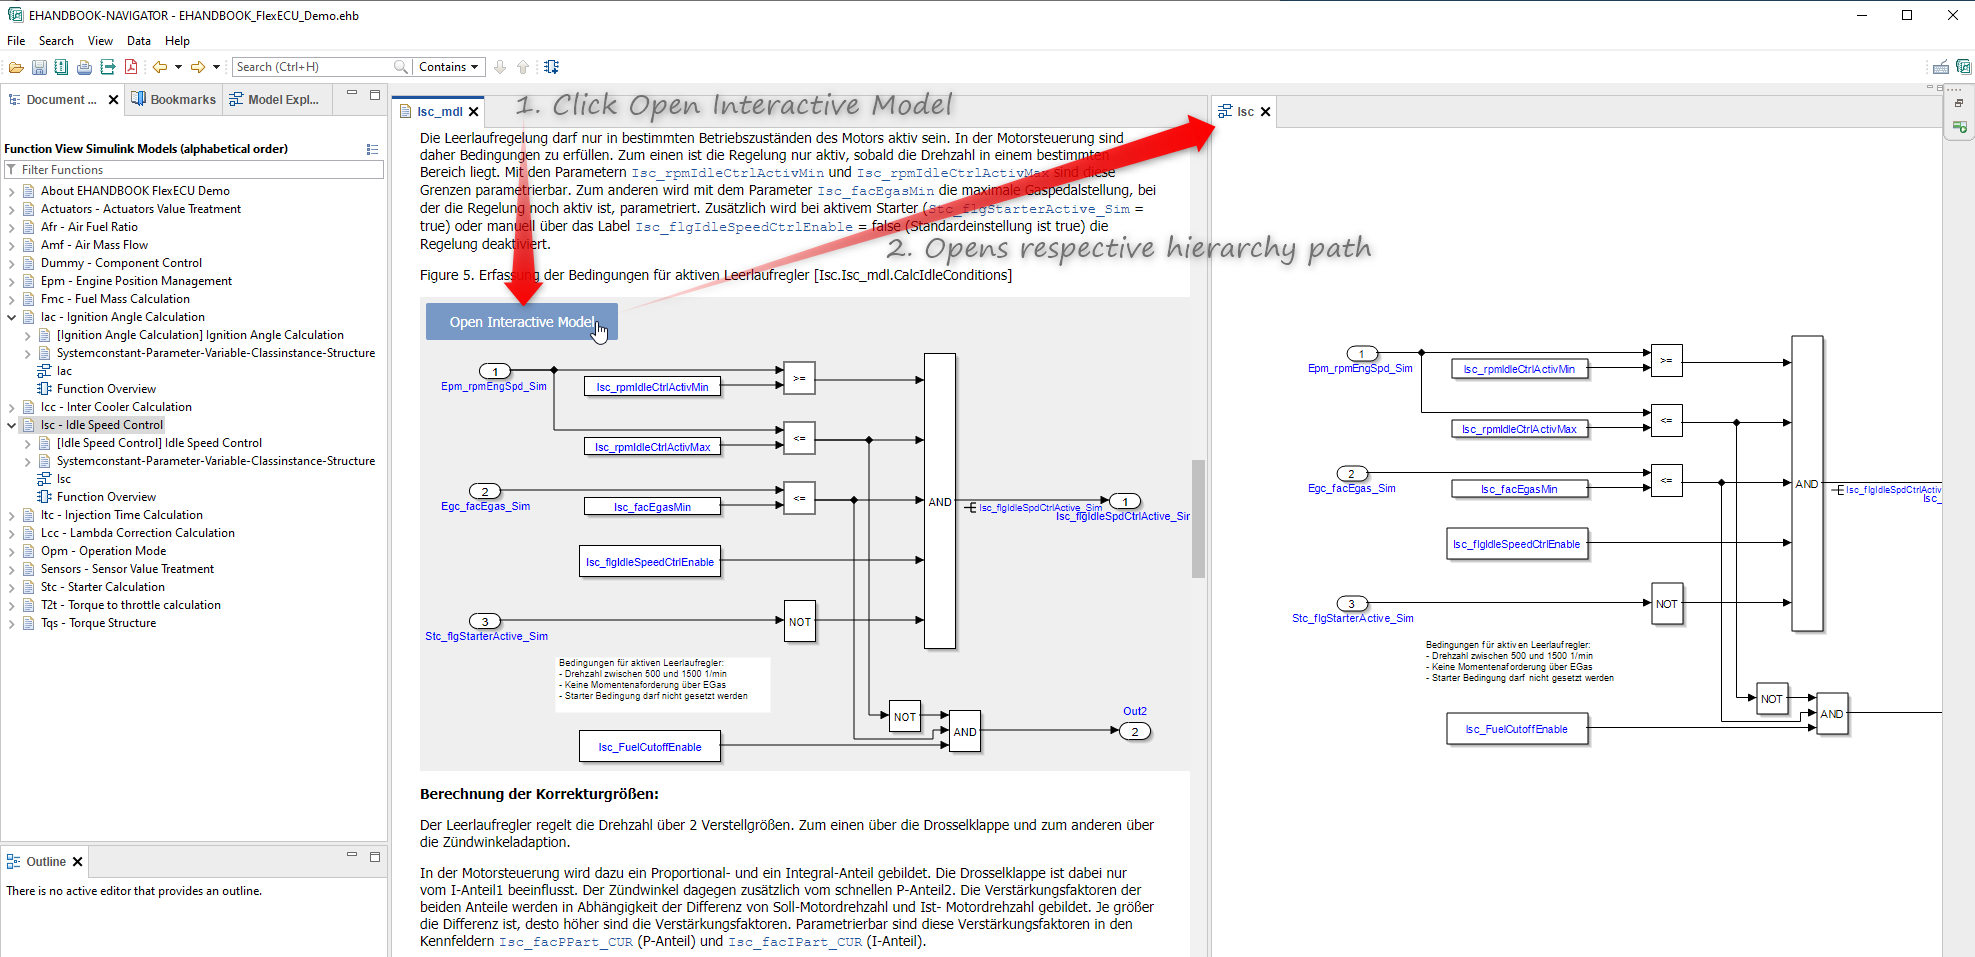Open the Contains search mode dropdown
Screen dimensions: 1975x957
click(448, 67)
